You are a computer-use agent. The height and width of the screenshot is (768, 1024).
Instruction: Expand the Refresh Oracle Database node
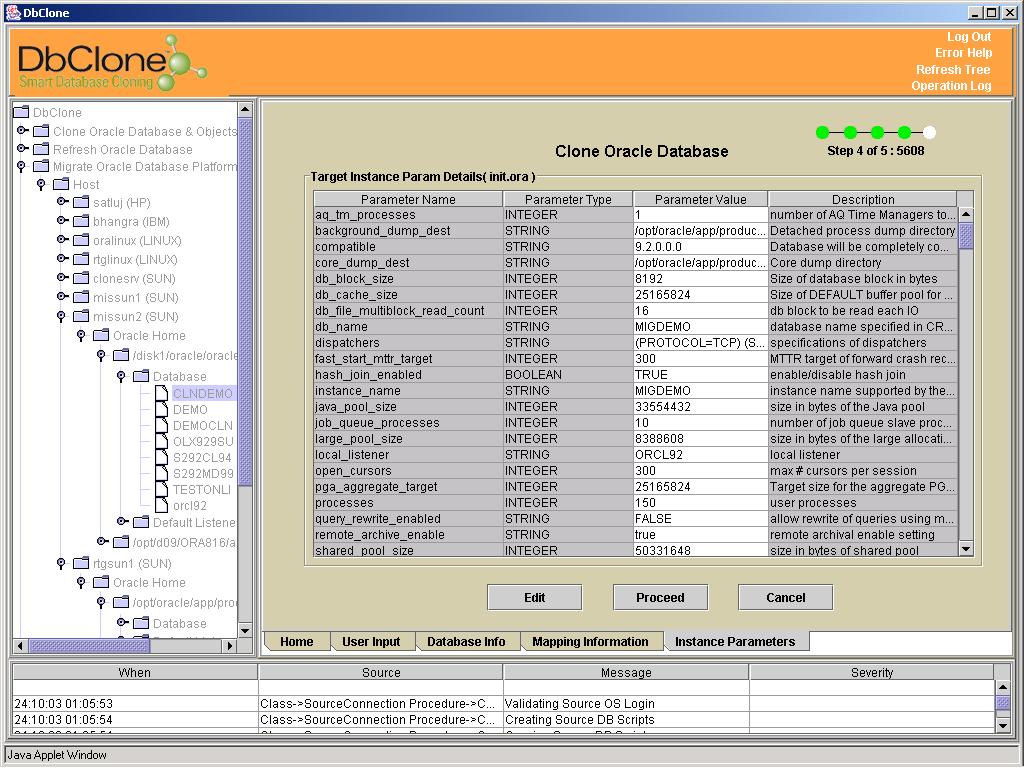click(22, 149)
